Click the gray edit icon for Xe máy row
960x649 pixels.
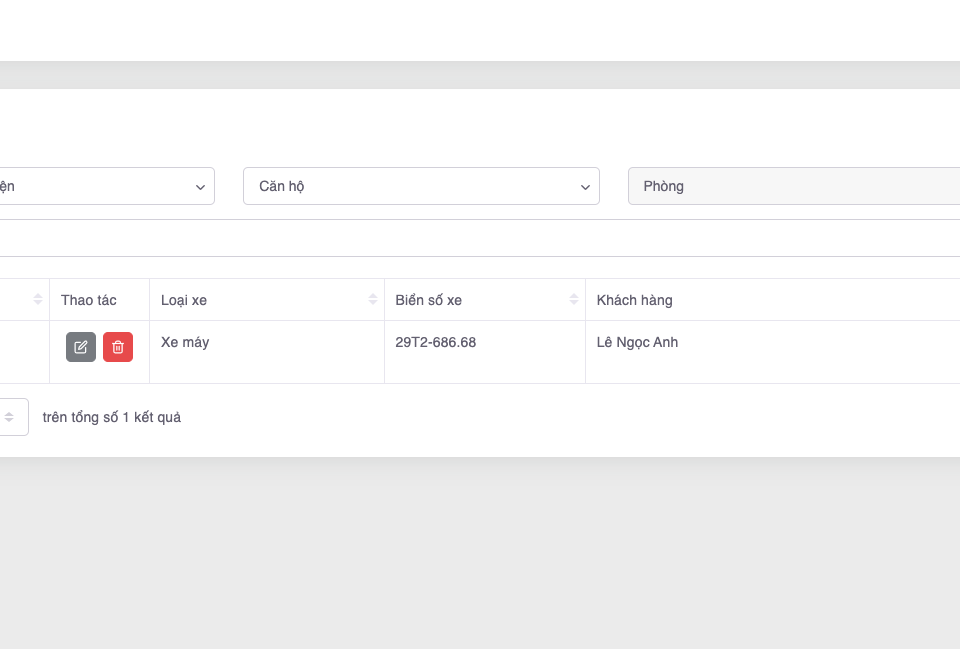pyautogui.click(x=81, y=347)
